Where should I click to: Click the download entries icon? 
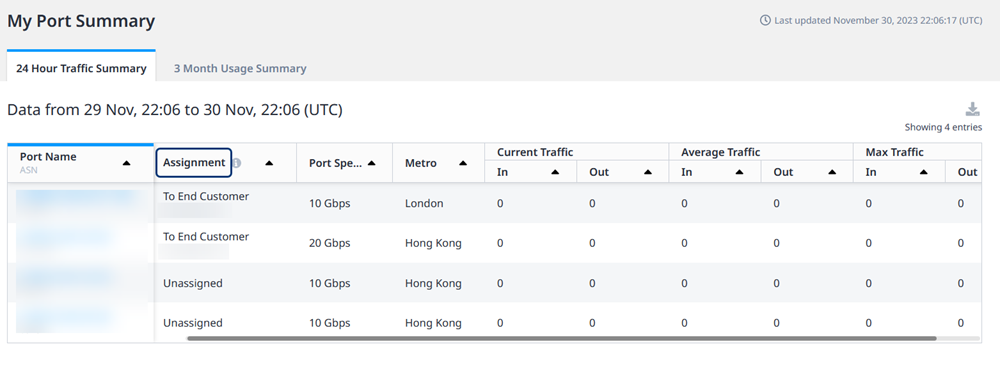(x=973, y=109)
